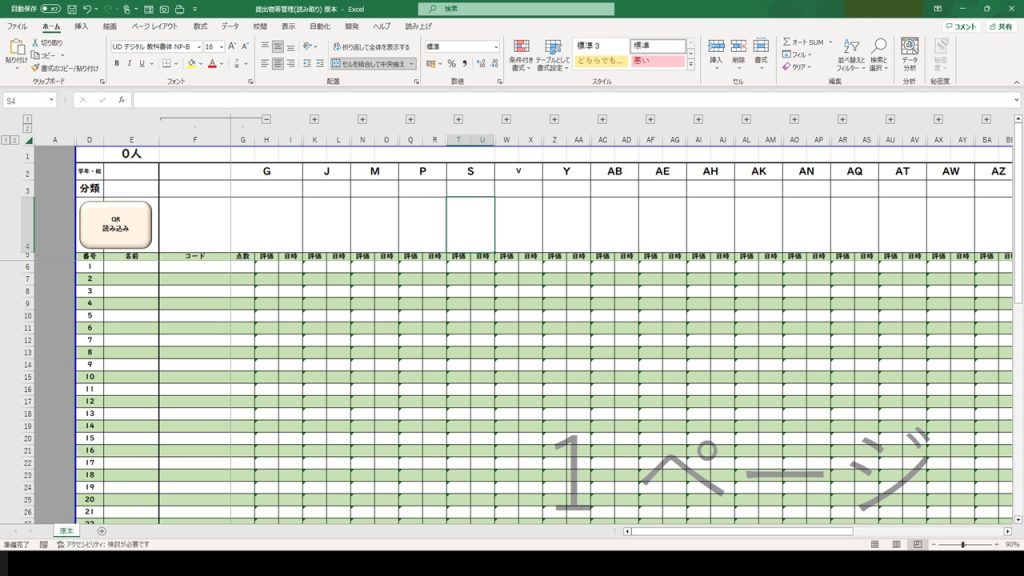The image size is (1024, 576).
Task: Open the font name dropdown
Action: pyautogui.click(x=199, y=47)
